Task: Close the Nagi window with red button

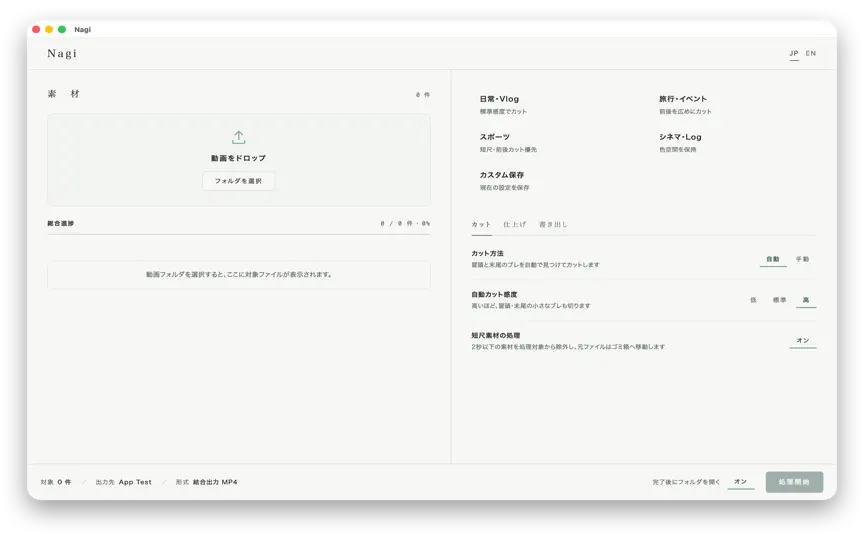Action: [x=36, y=29]
